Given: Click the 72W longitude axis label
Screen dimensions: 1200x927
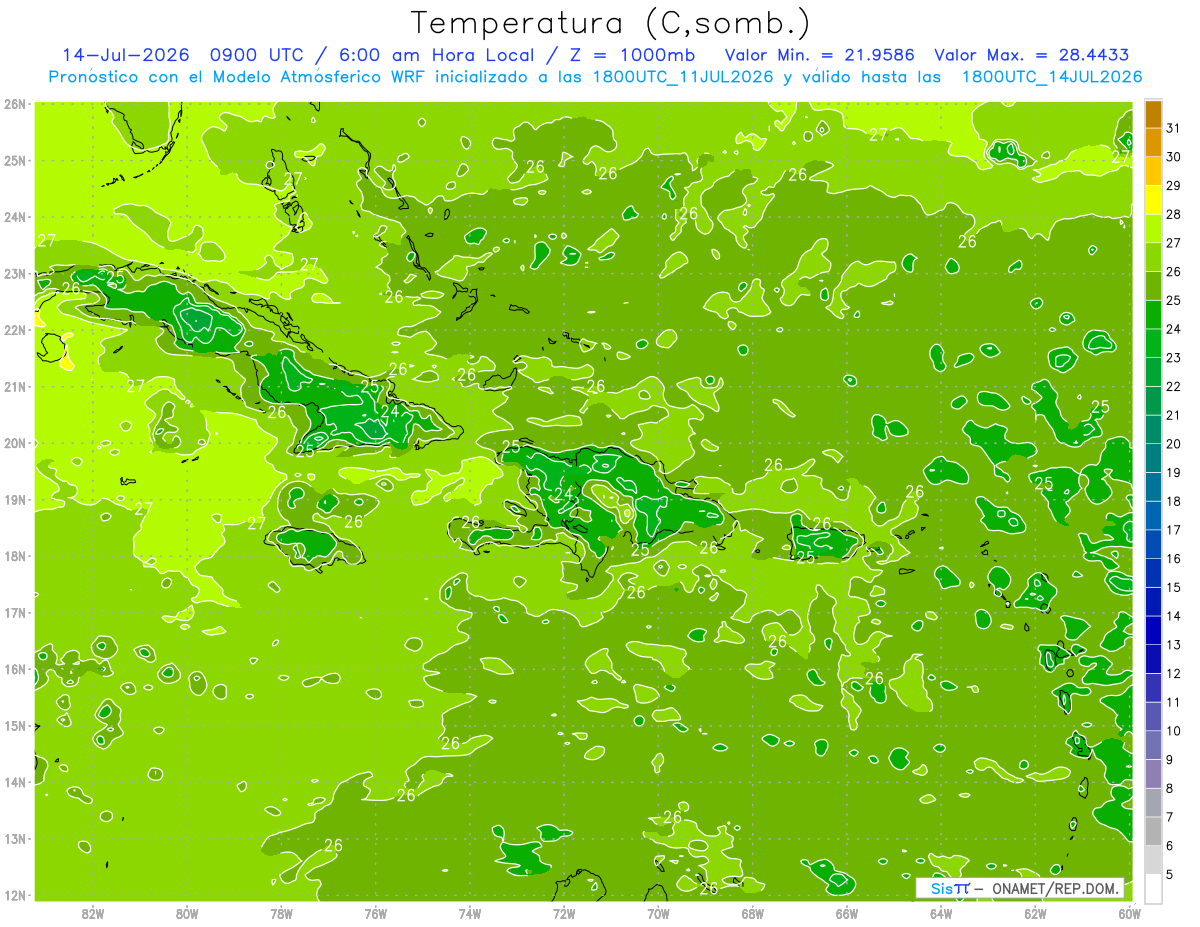Looking at the screenshot, I should click(564, 913).
